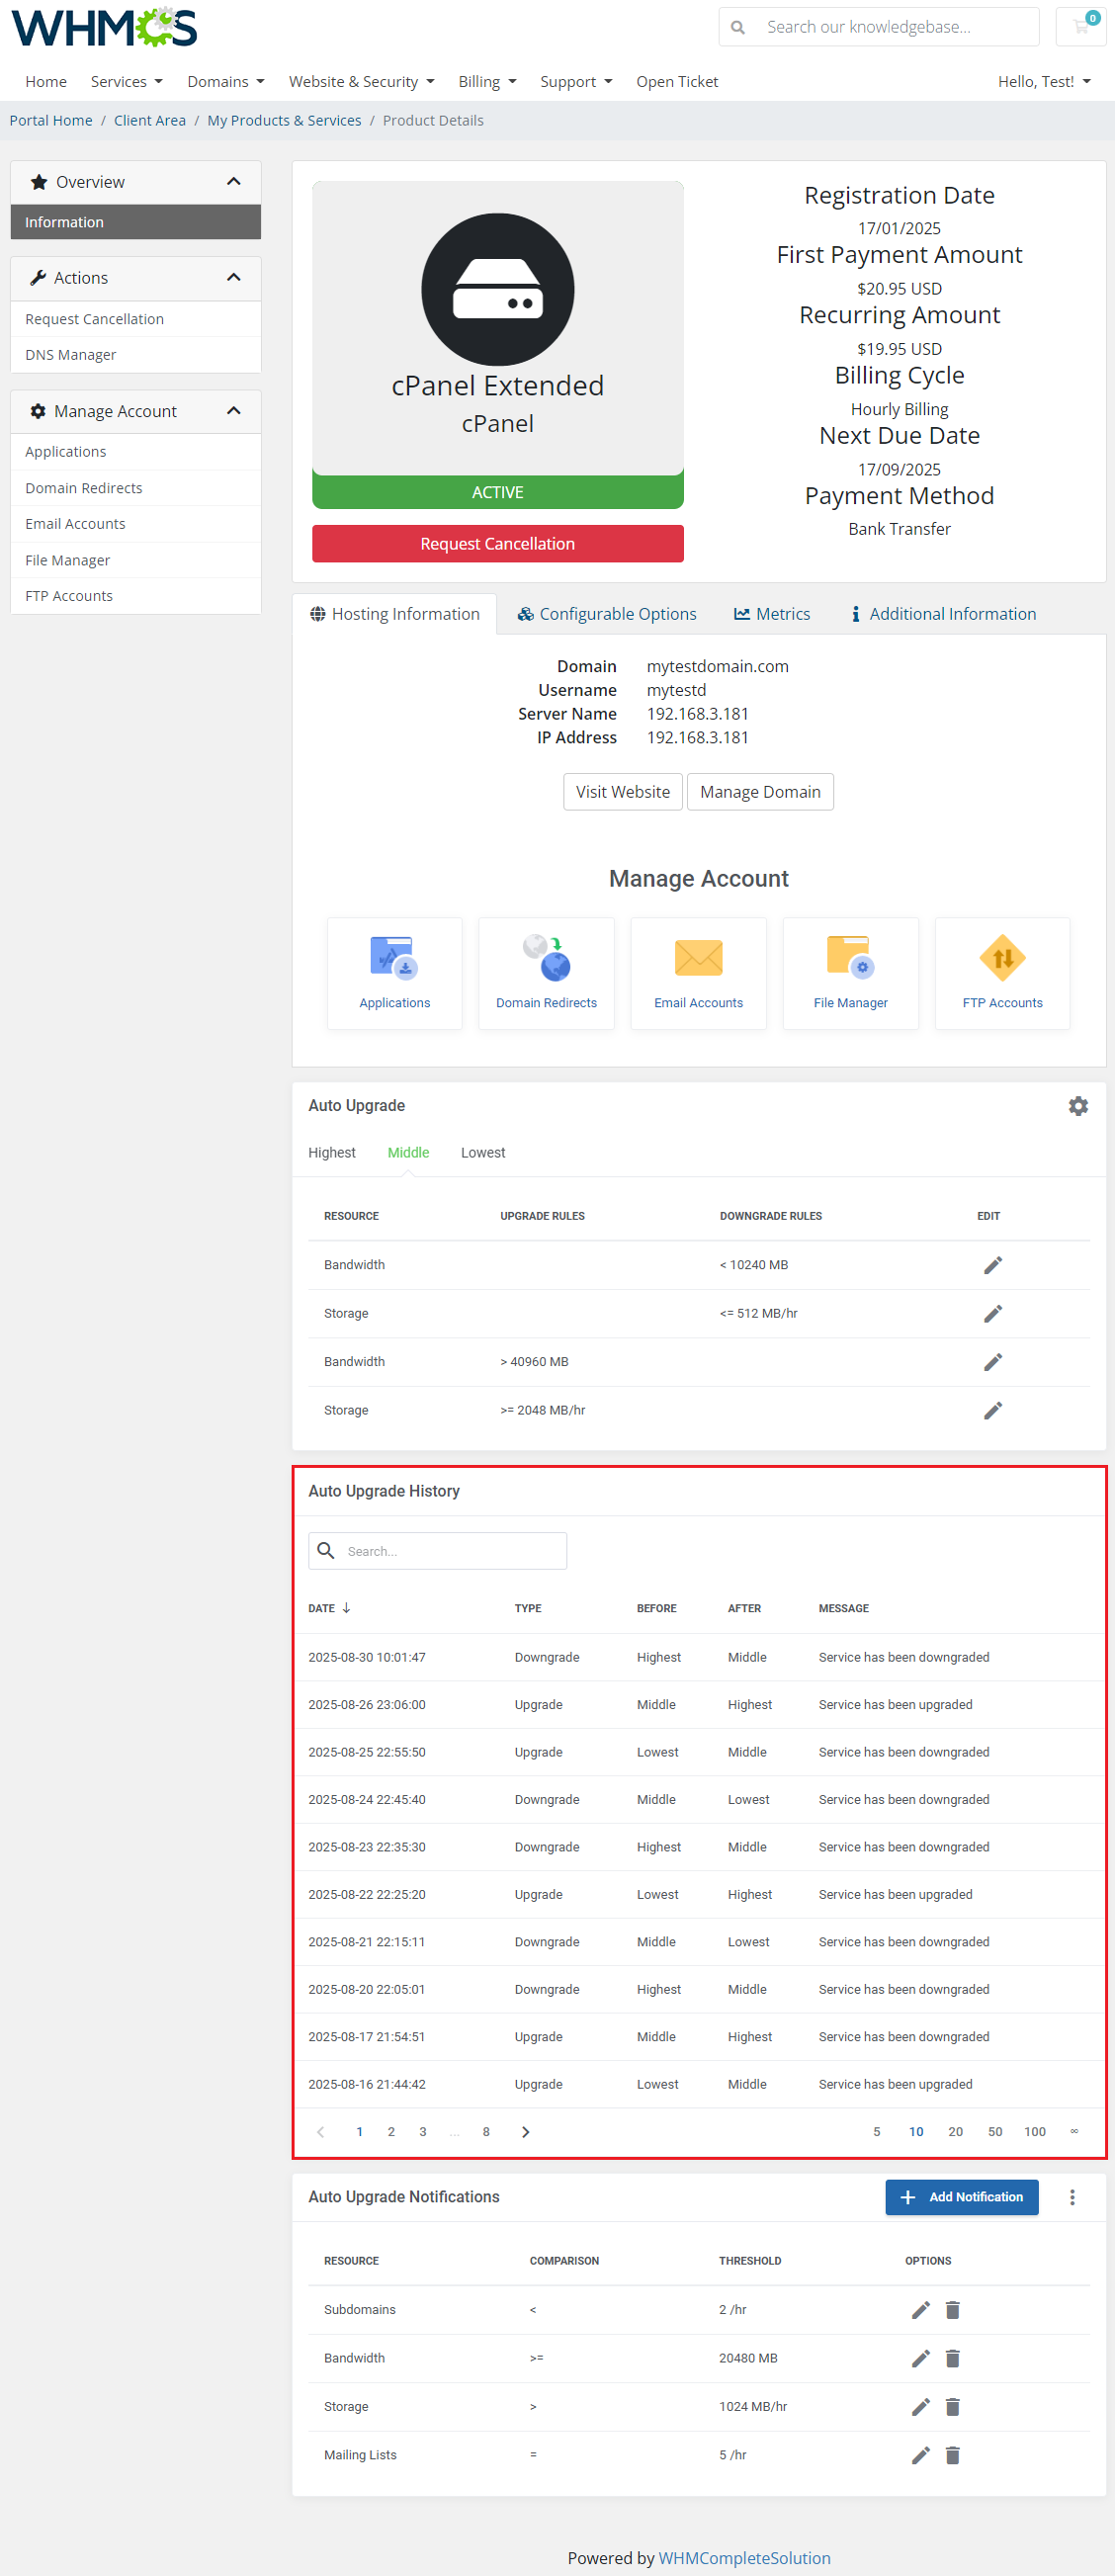The width and height of the screenshot is (1115, 2576).
Task: Open Email Accounts in sidebar
Action: point(136,524)
